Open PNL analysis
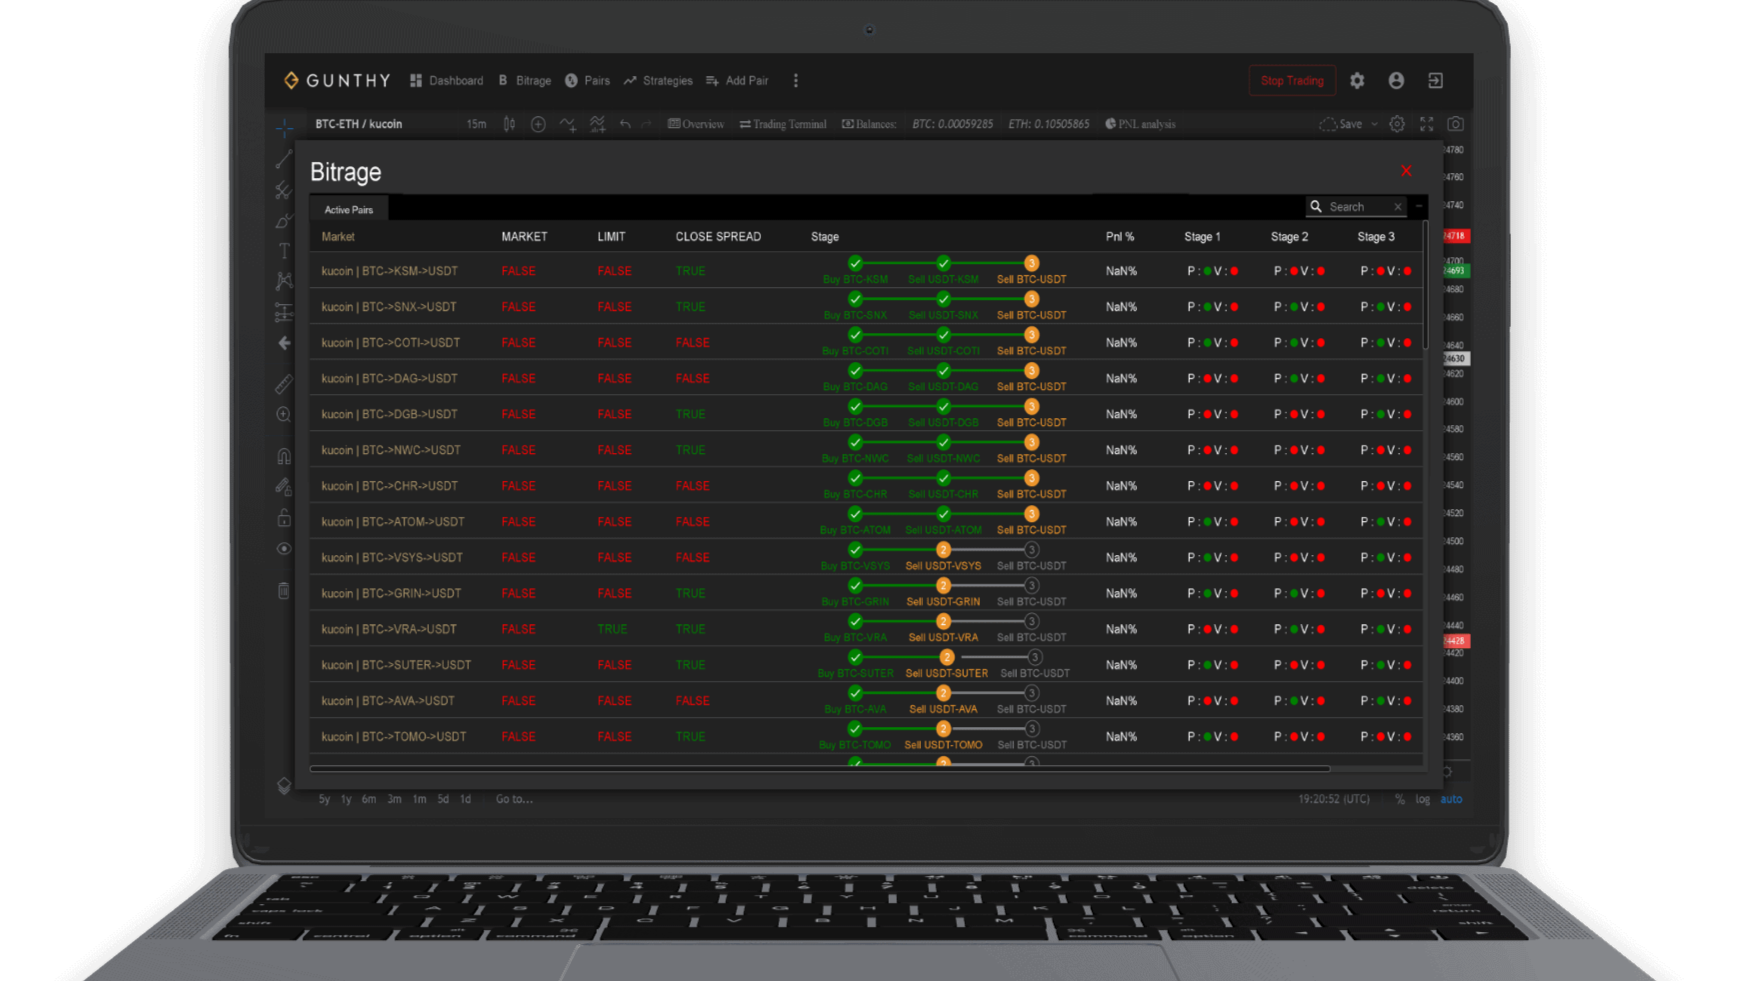This screenshot has width=1747, height=981. [1140, 124]
